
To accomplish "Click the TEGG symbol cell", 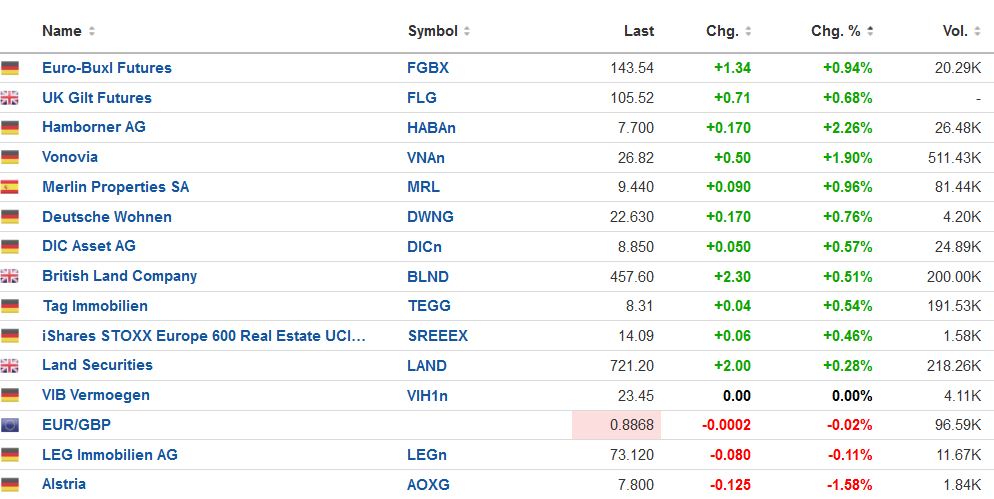I will (429, 306).
